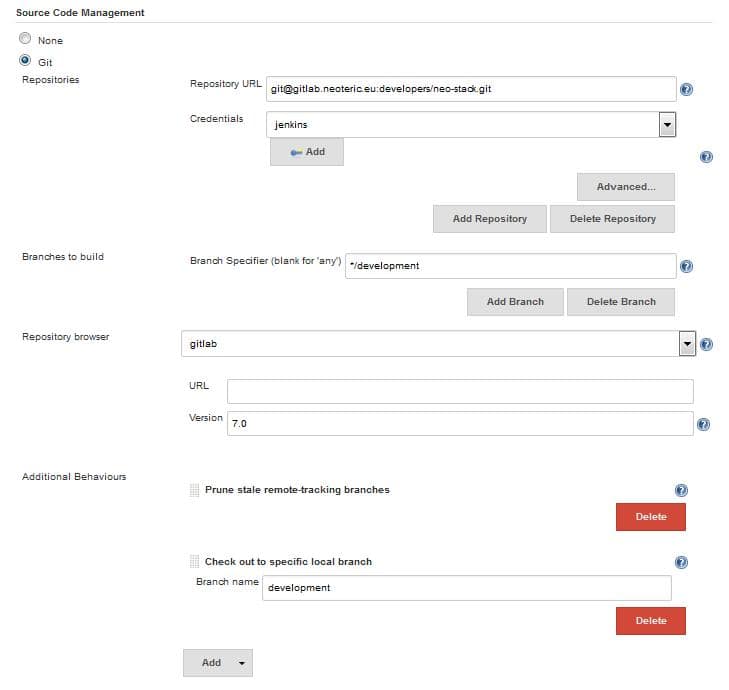
Task: Open help for Check out to local branch
Action: [x=681, y=563]
